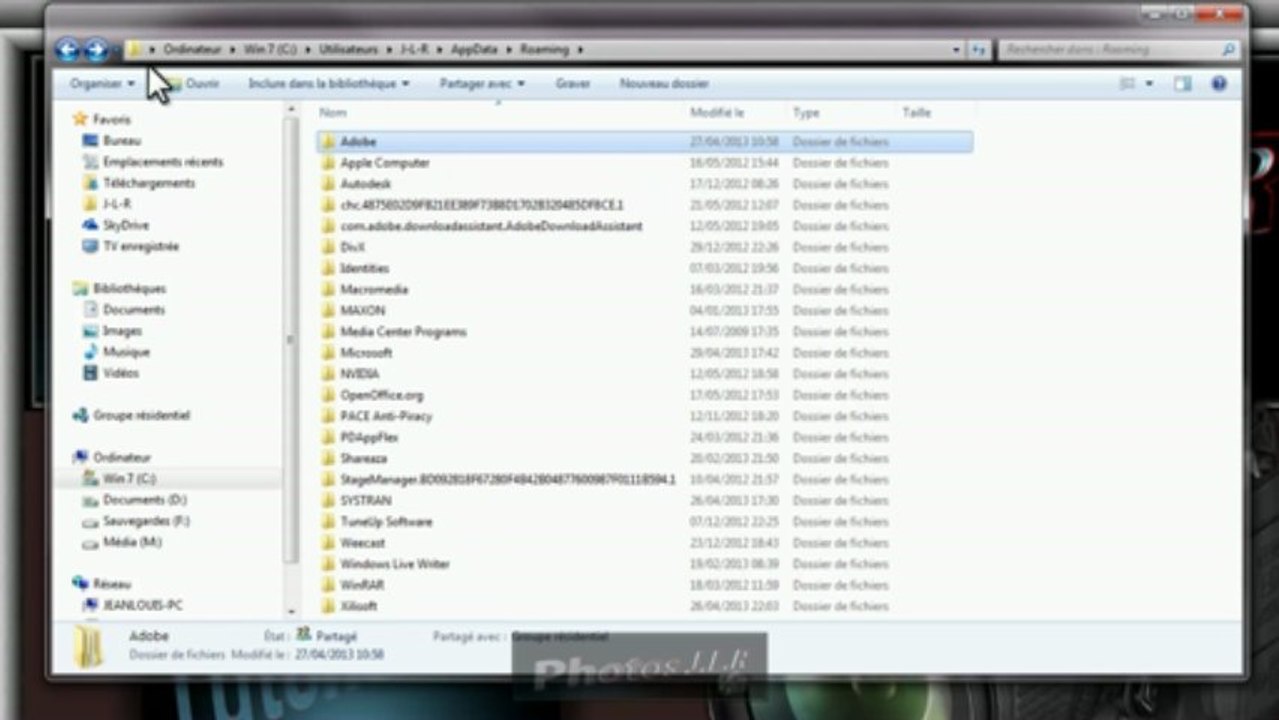
Task: Select Favoris star icon in sidebar
Action: point(80,119)
